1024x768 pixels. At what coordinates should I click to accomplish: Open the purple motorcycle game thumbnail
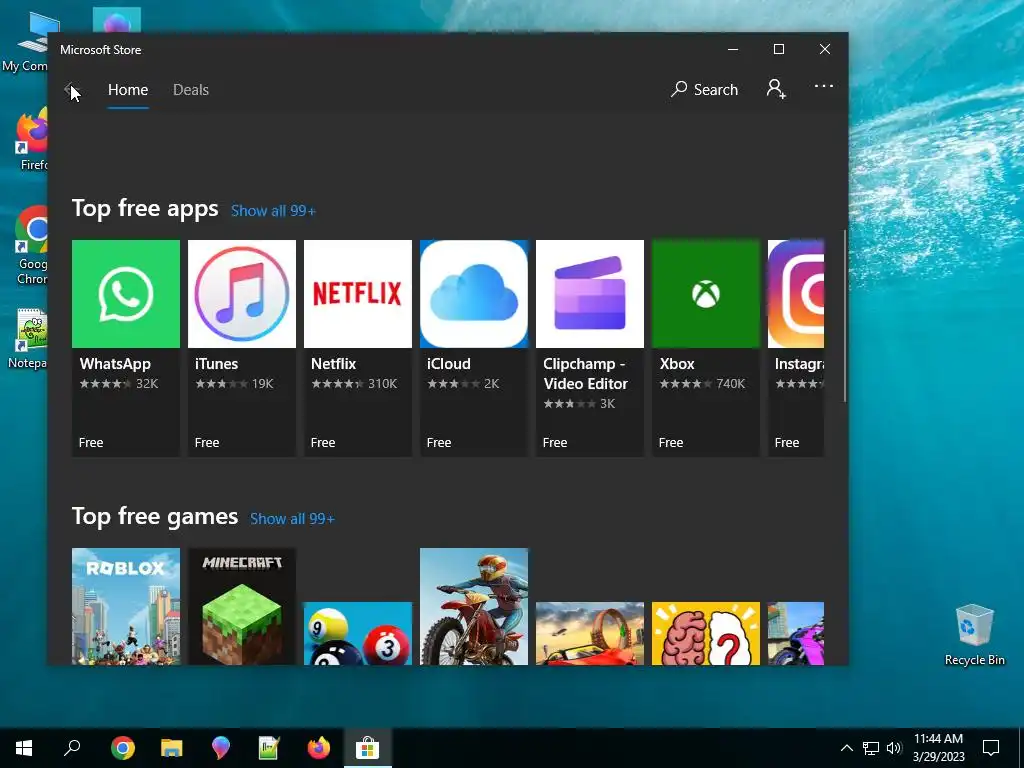point(796,633)
